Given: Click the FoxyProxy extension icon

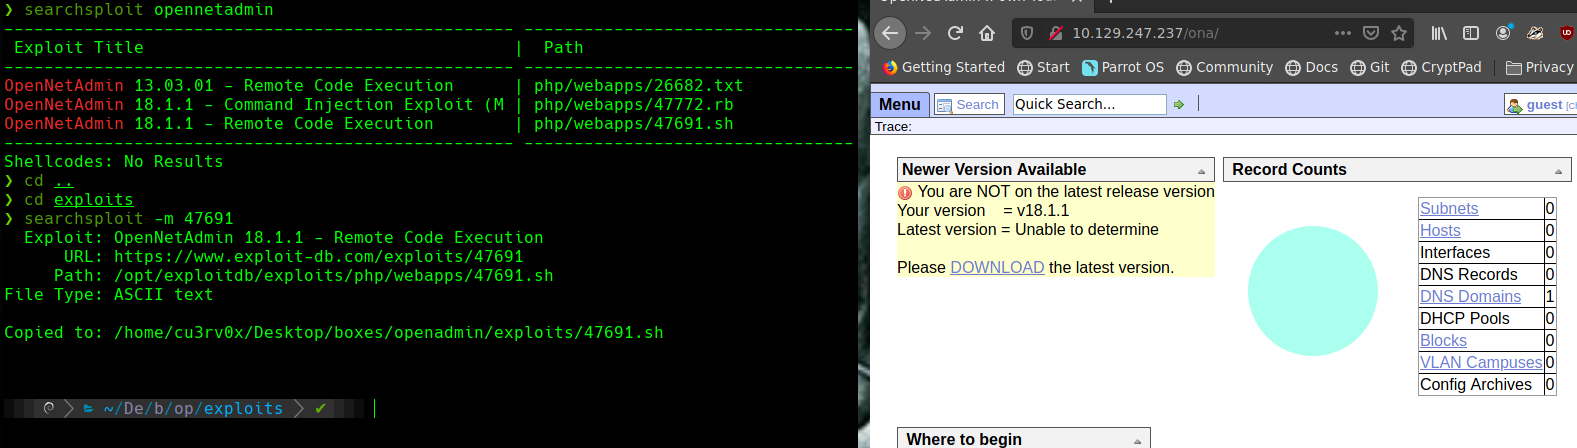Looking at the screenshot, I should [x=1535, y=33].
